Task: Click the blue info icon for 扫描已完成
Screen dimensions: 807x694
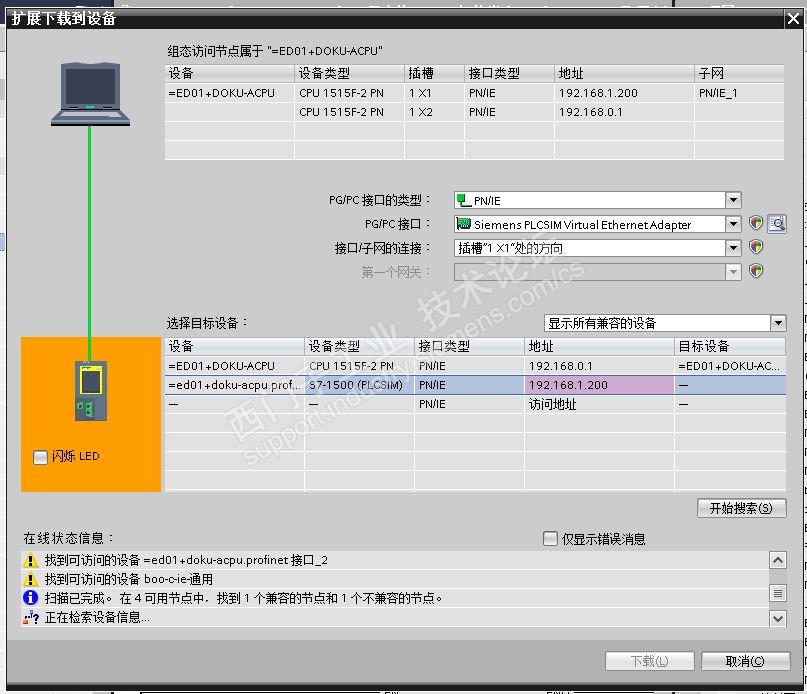Action: (x=31, y=598)
